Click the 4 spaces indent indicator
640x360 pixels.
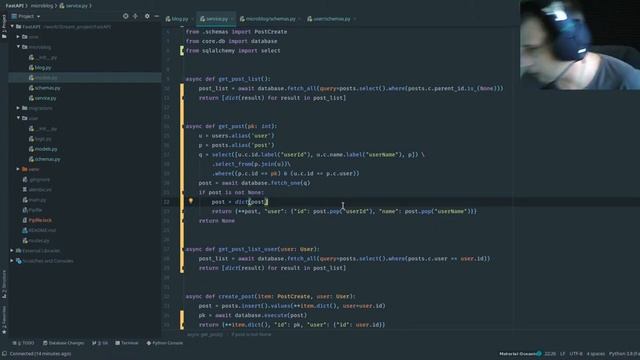click(595, 353)
